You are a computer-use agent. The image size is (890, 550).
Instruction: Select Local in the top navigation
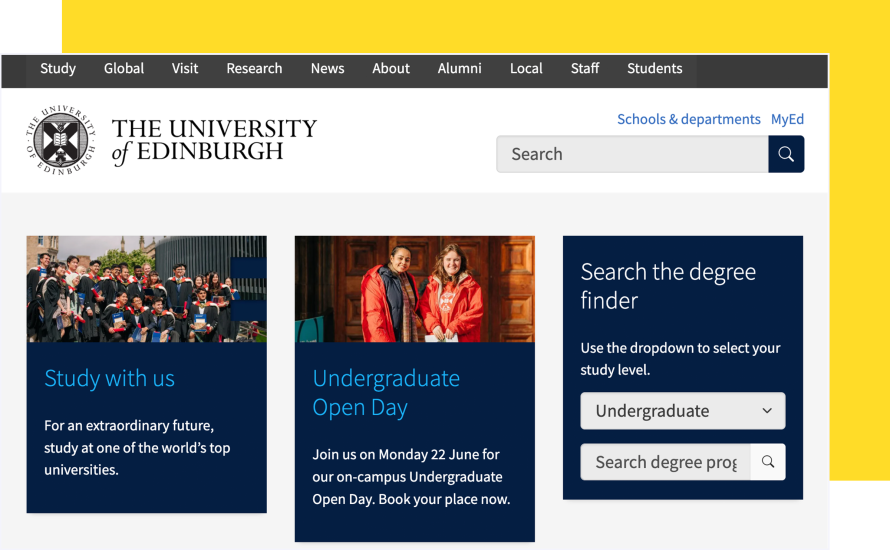click(526, 69)
